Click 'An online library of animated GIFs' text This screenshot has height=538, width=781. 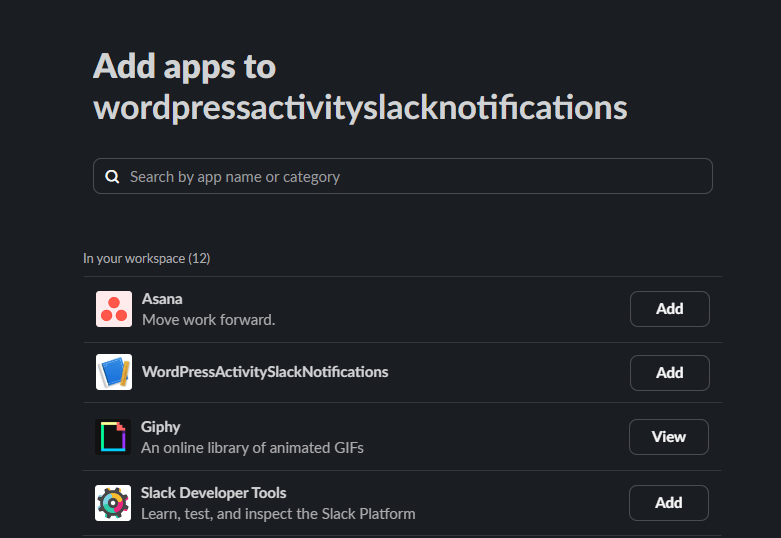point(252,448)
